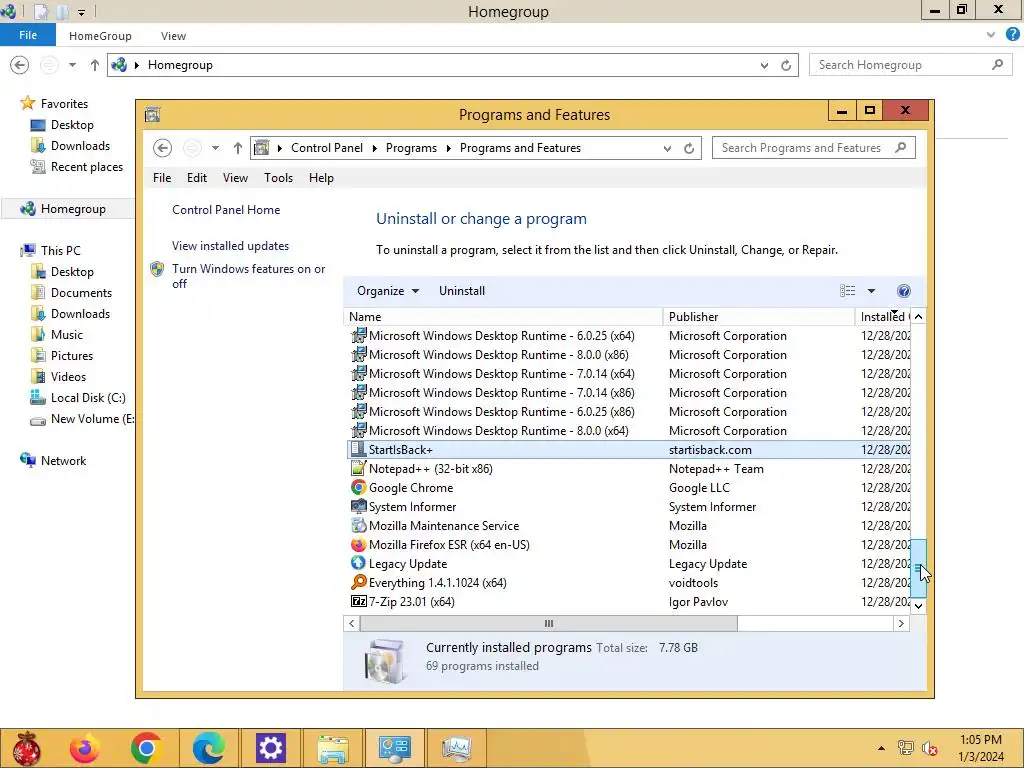Click the shield icon beside Turn Windows features
This screenshot has width=1024, height=768.
[x=157, y=269]
